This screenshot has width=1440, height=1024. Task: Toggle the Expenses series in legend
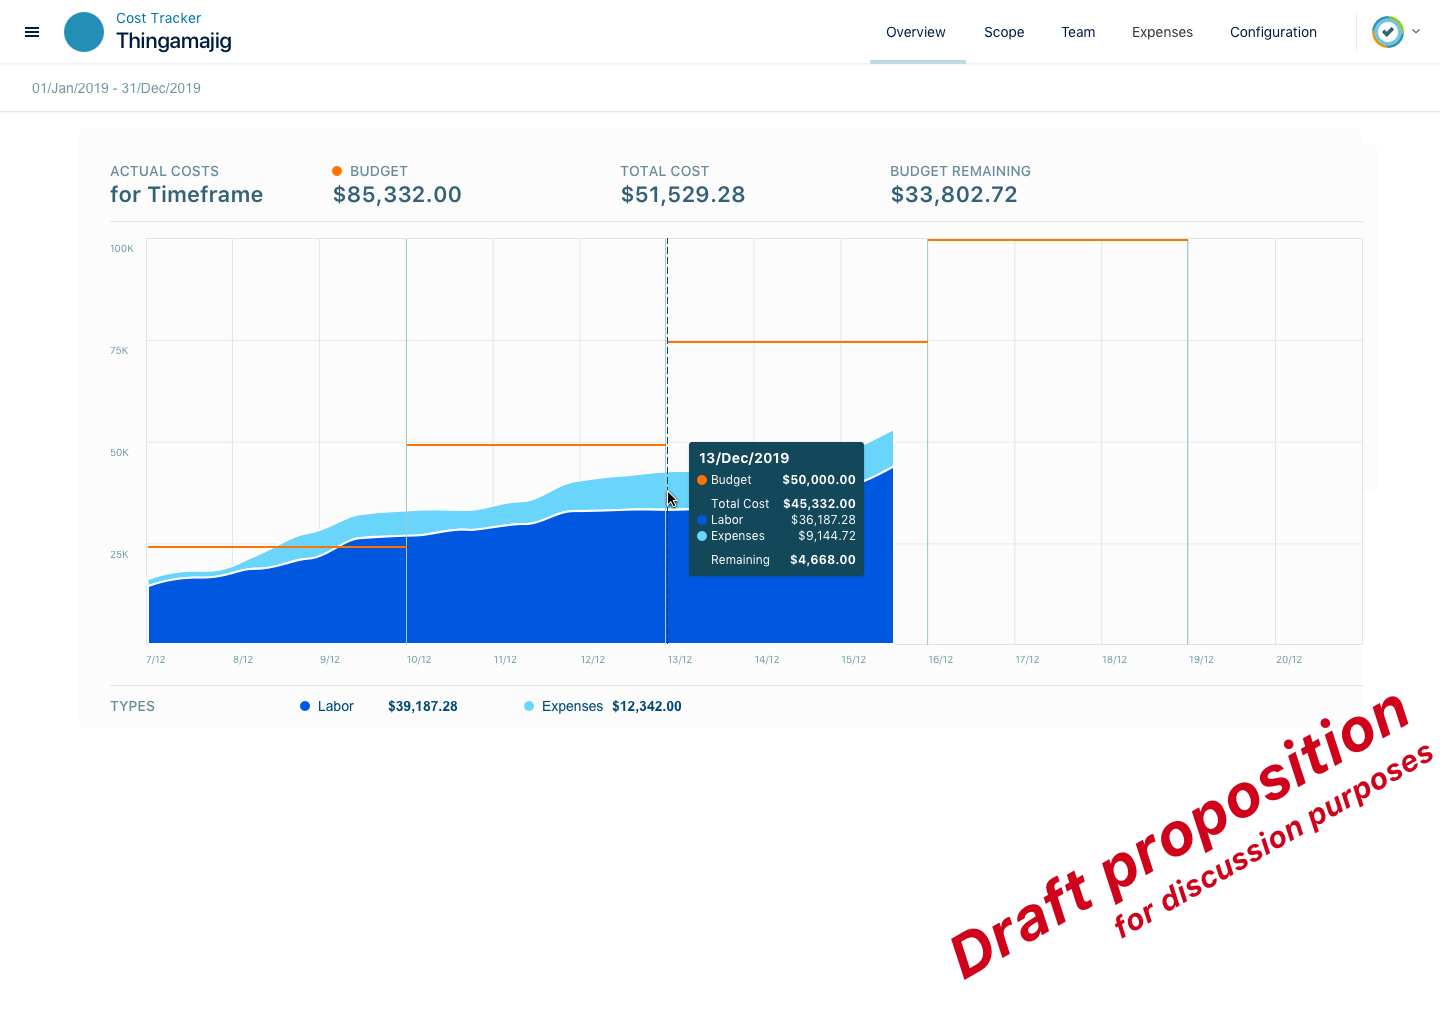[x=572, y=706]
